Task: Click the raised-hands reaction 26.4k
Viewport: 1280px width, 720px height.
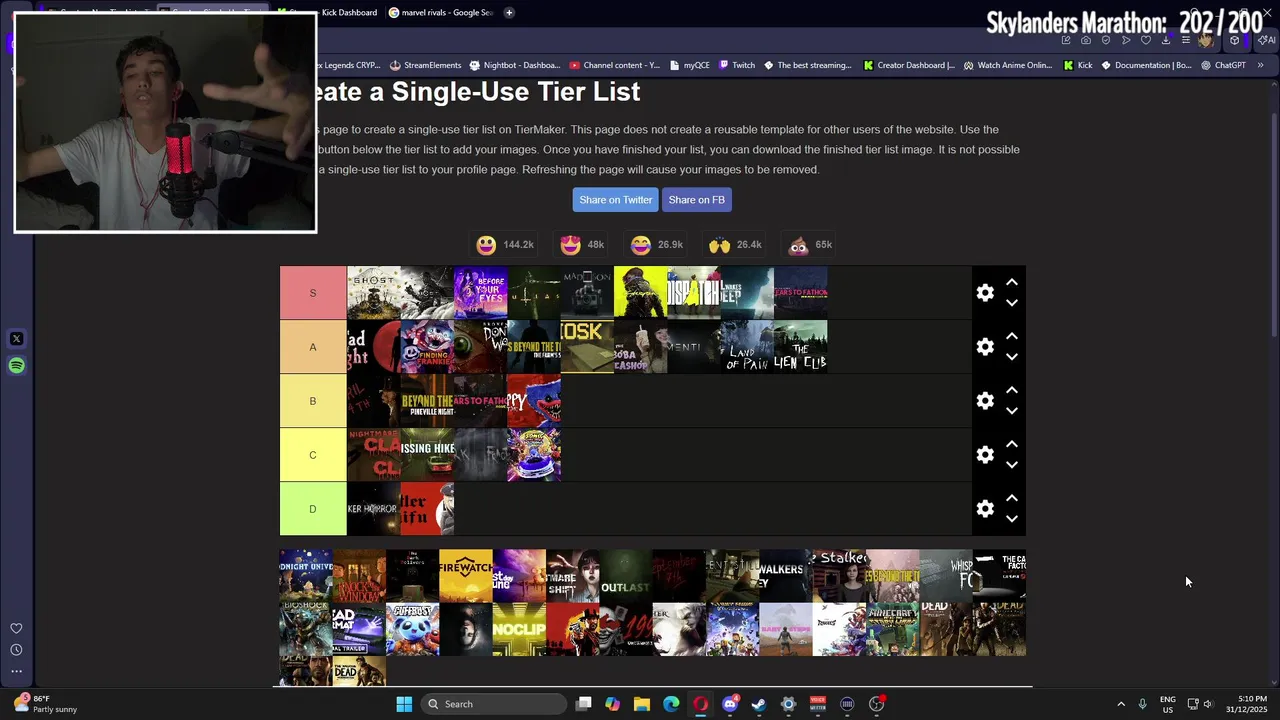Action: tap(735, 245)
